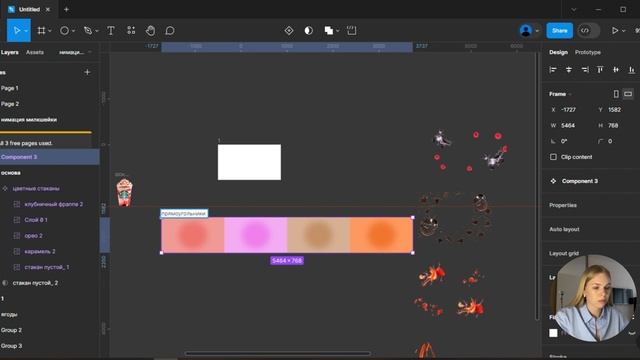Open the Frame type dropdown
The width and height of the screenshot is (640, 360).
560,94
